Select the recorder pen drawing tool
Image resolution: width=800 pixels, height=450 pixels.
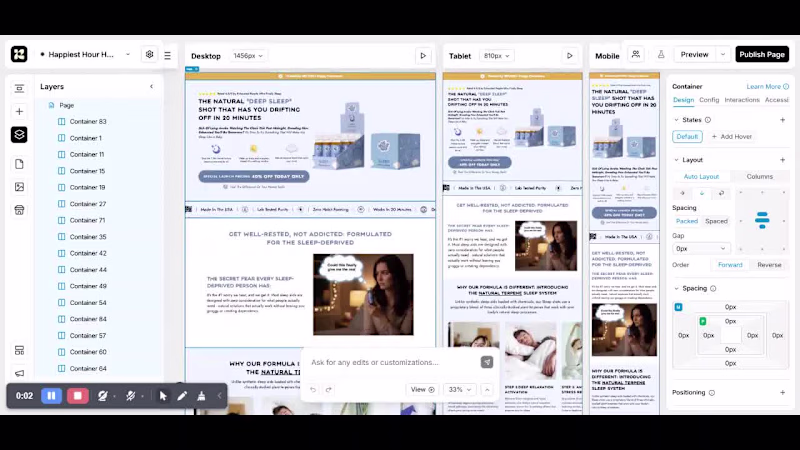tap(182, 395)
